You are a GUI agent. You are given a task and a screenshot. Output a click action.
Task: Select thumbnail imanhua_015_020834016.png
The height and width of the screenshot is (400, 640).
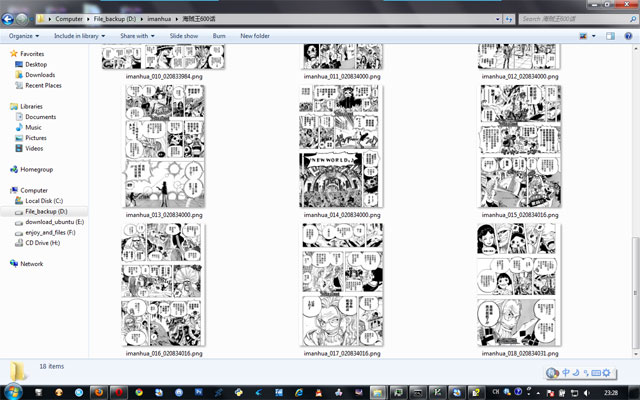[520, 146]
